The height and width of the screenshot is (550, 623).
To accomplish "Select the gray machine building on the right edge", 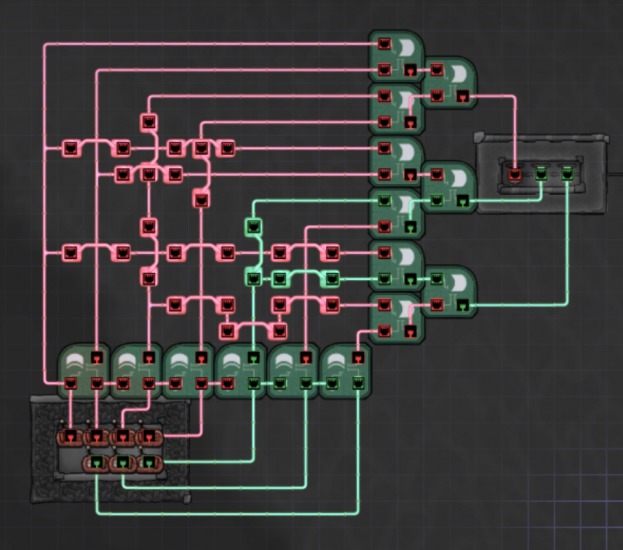I will pyautogui.click(x=541, y=174).
